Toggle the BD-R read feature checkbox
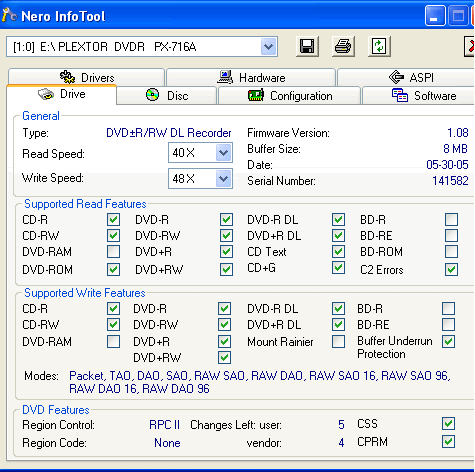This screenshot has width=475, height=472. (x=451, y=220)
